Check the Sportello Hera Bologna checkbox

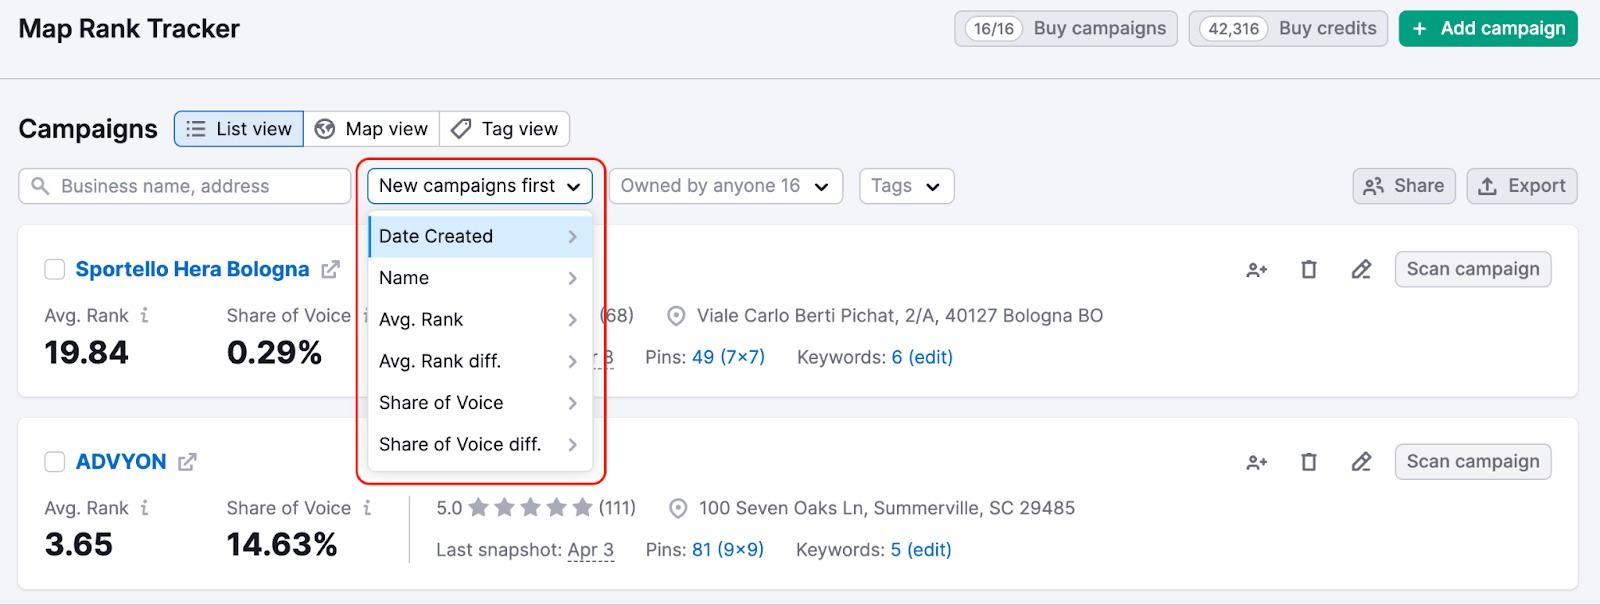pos(55,269)
